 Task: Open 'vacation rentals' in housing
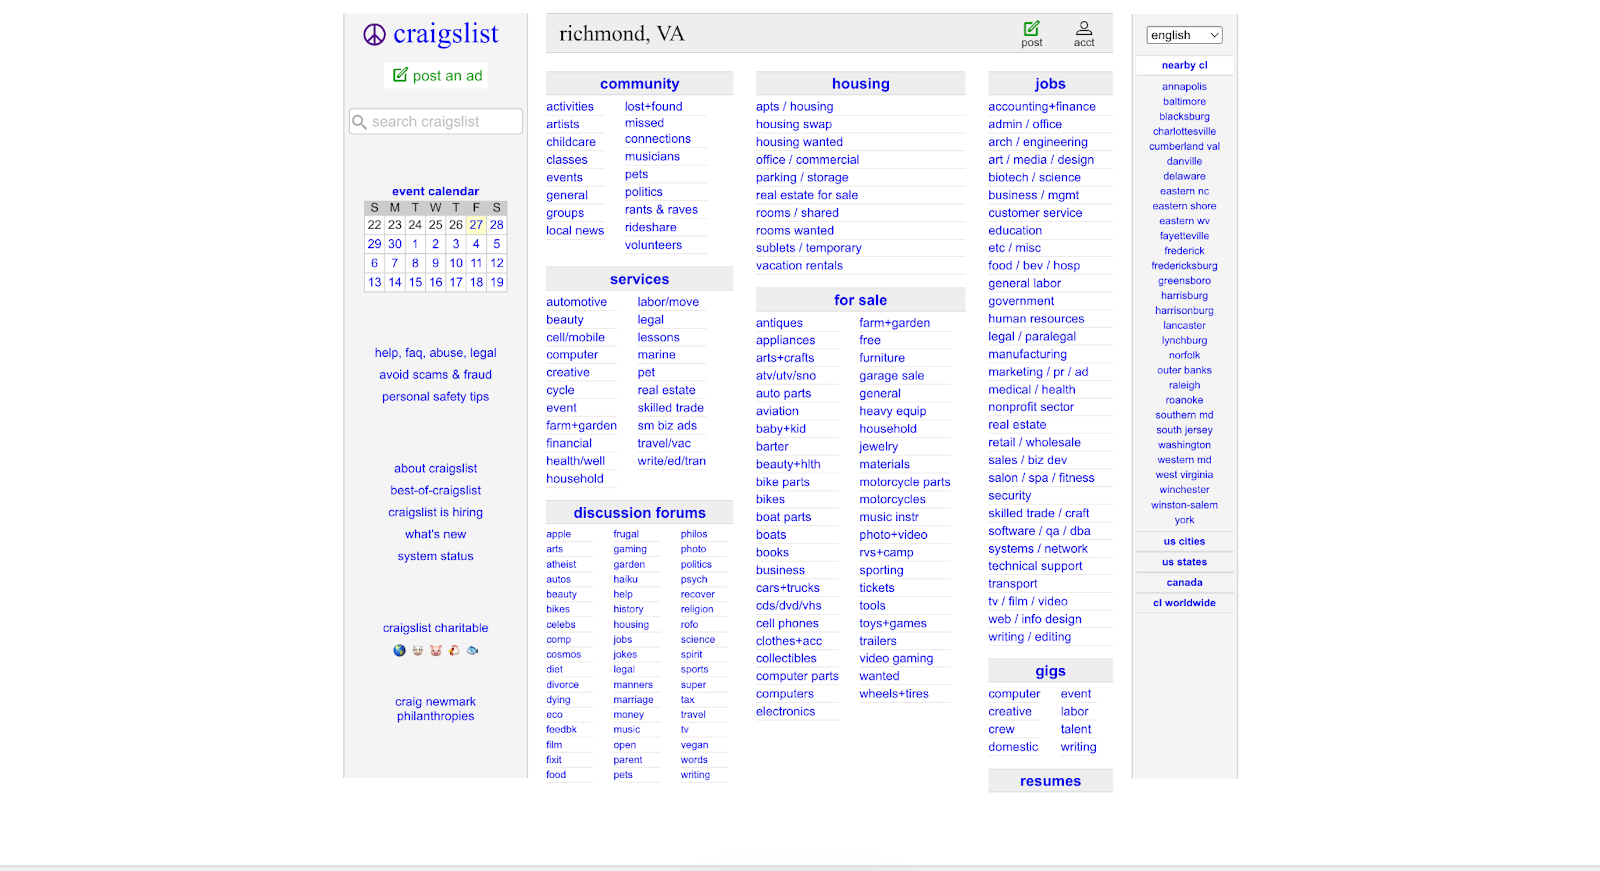tap(799, 266)
